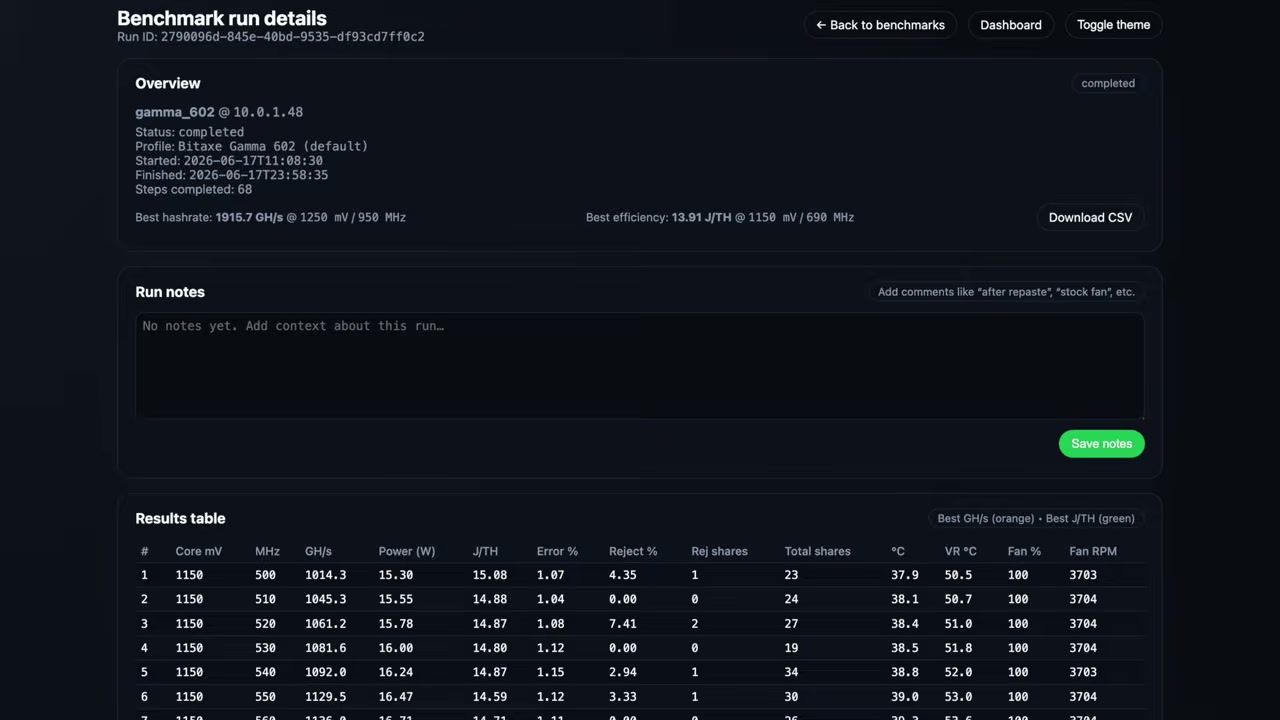Viewport: 1280px width, 720px height.
Task: Toggle theme button
Action: pyautogui.click(x=1113, y=25)
